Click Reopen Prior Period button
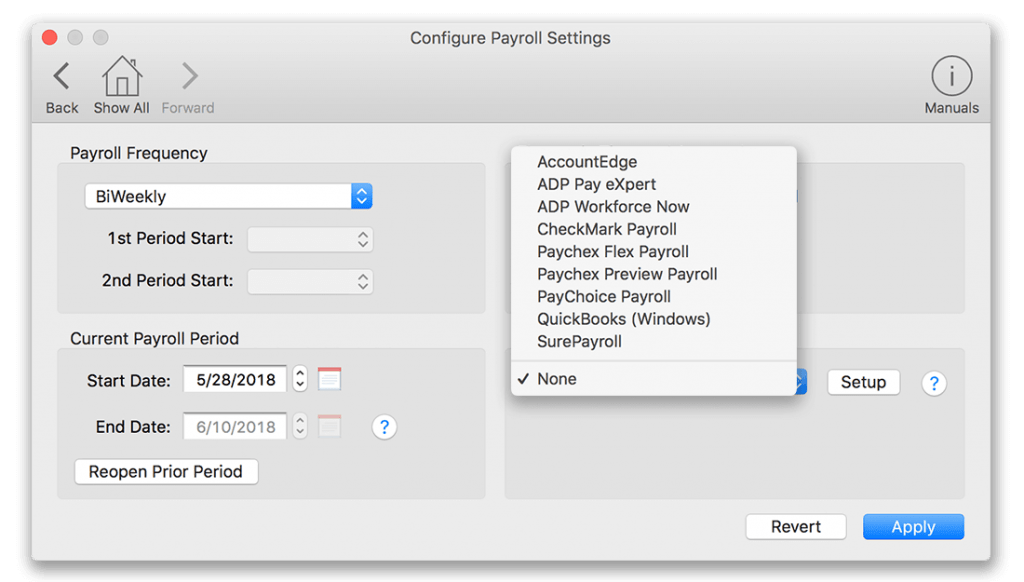Screen dimensions: 1024x582 166,472
